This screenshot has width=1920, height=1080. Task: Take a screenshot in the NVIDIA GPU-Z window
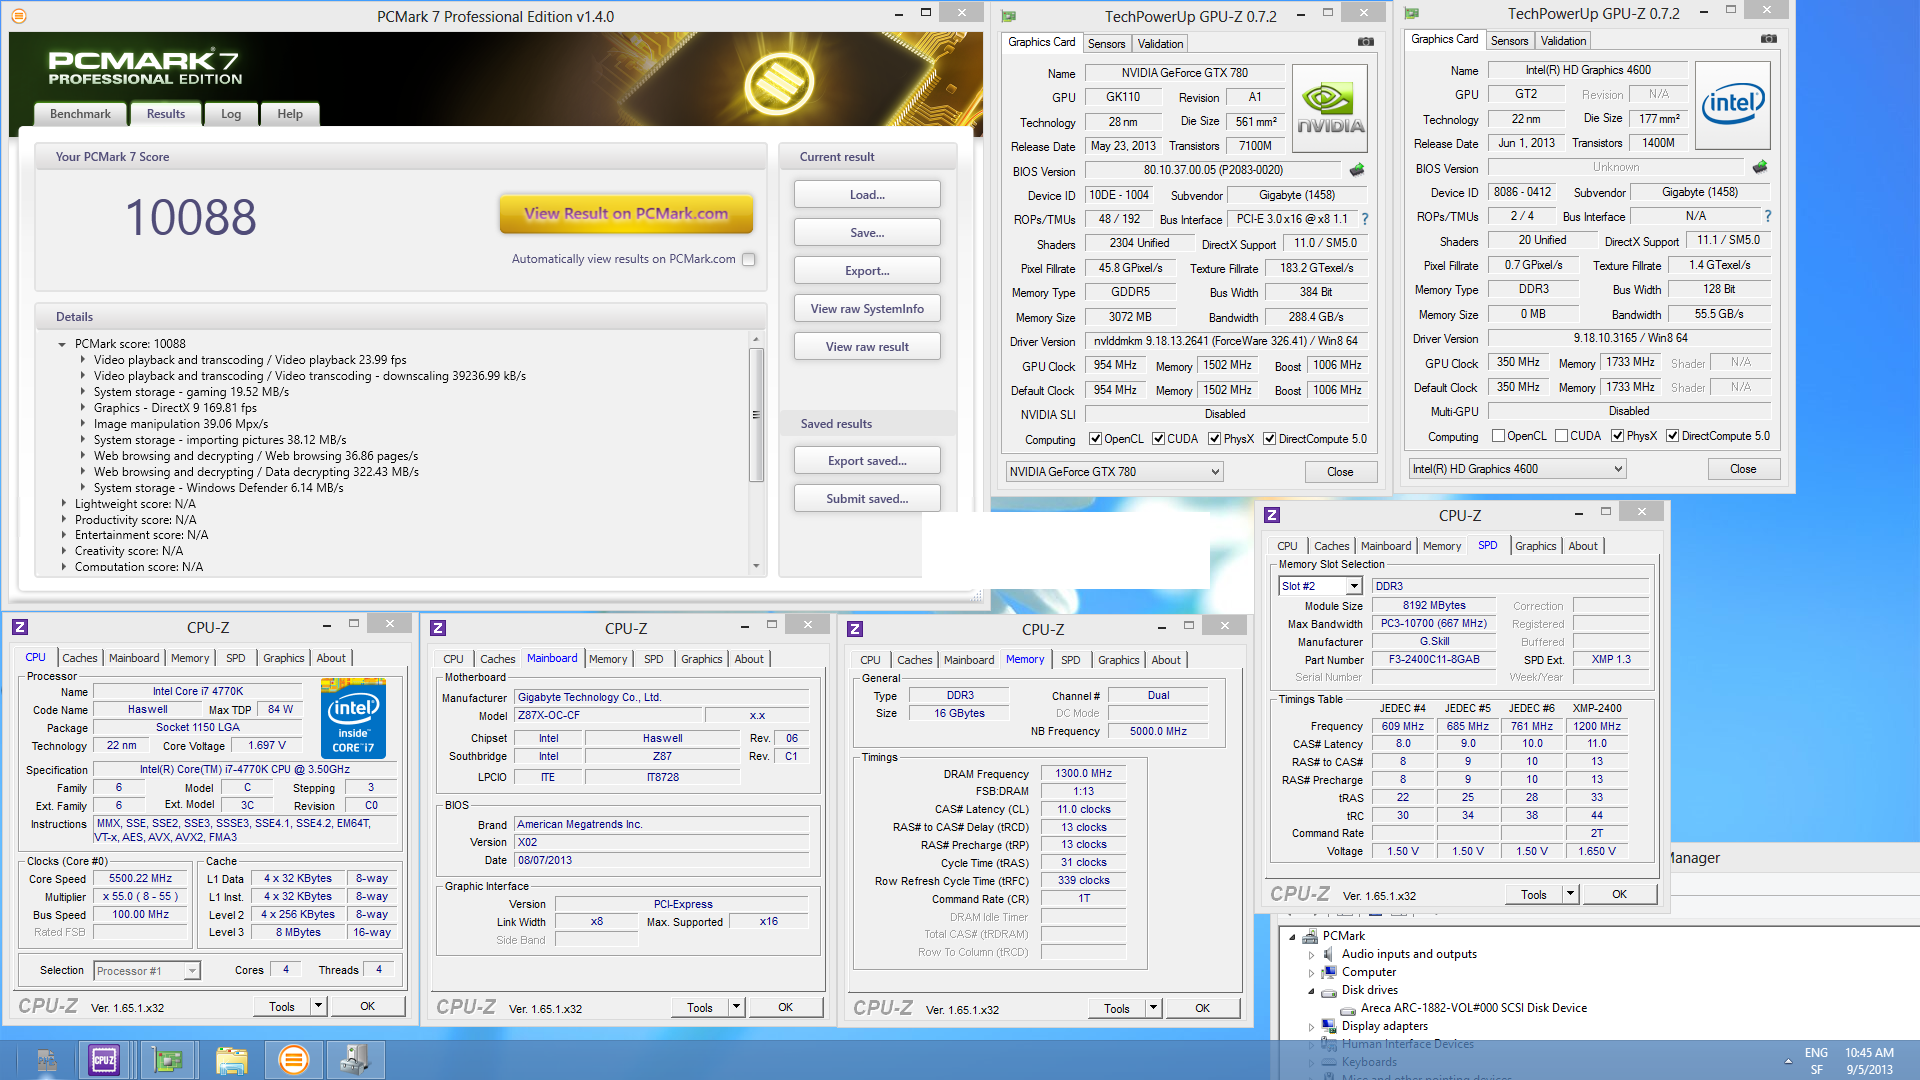[x=1365, y=42]
